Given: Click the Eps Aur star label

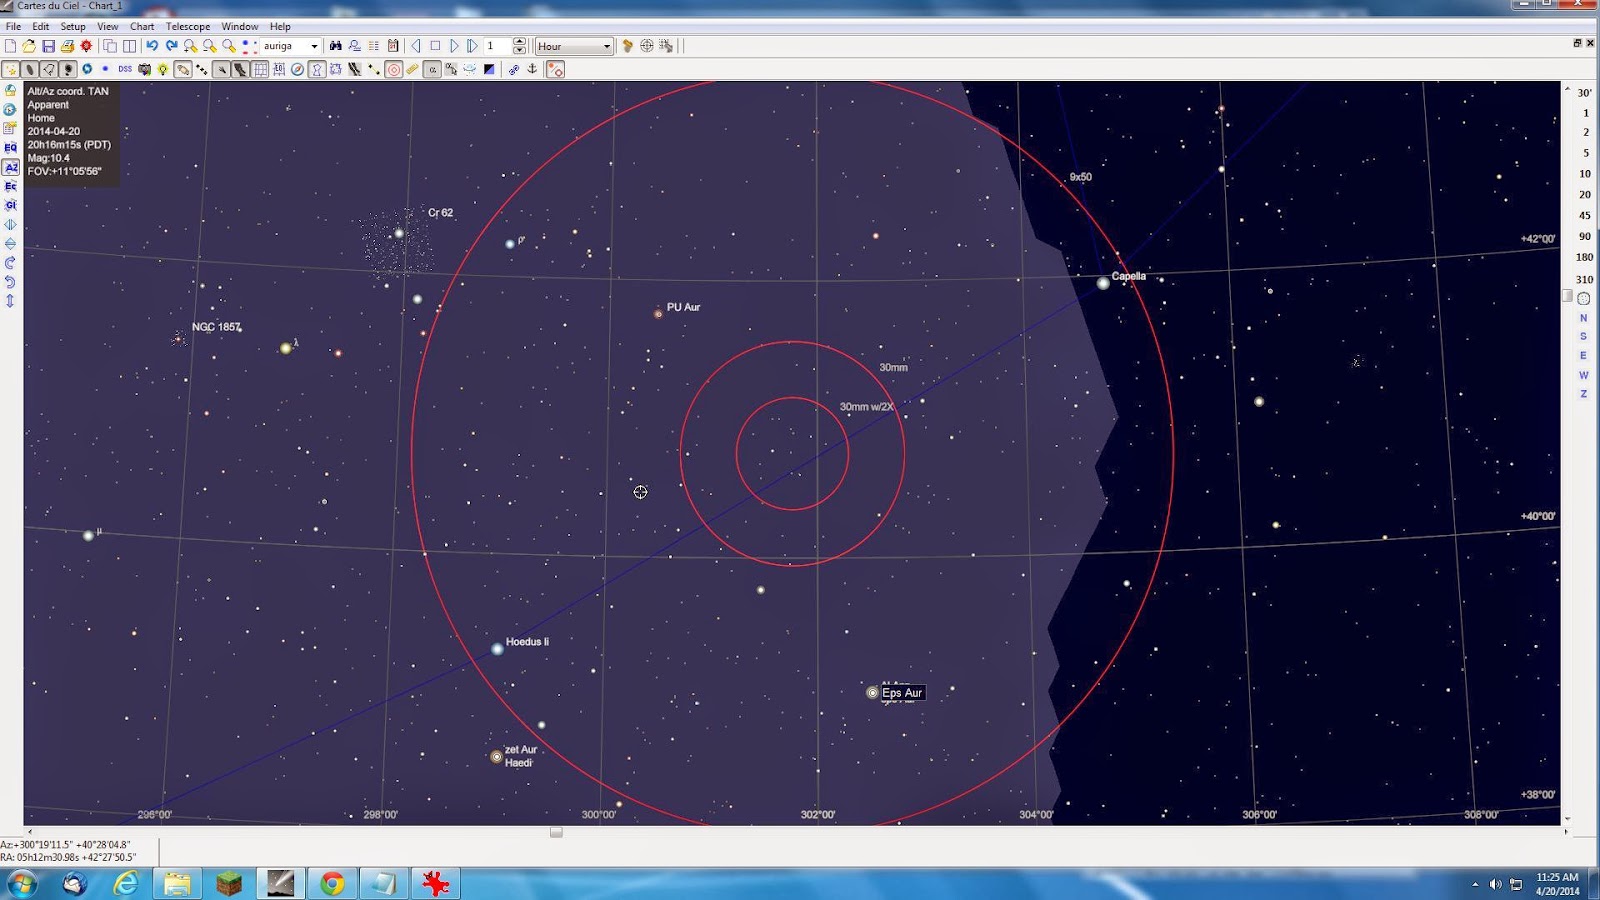Looking at the screenshot, I should pos(902,693).
